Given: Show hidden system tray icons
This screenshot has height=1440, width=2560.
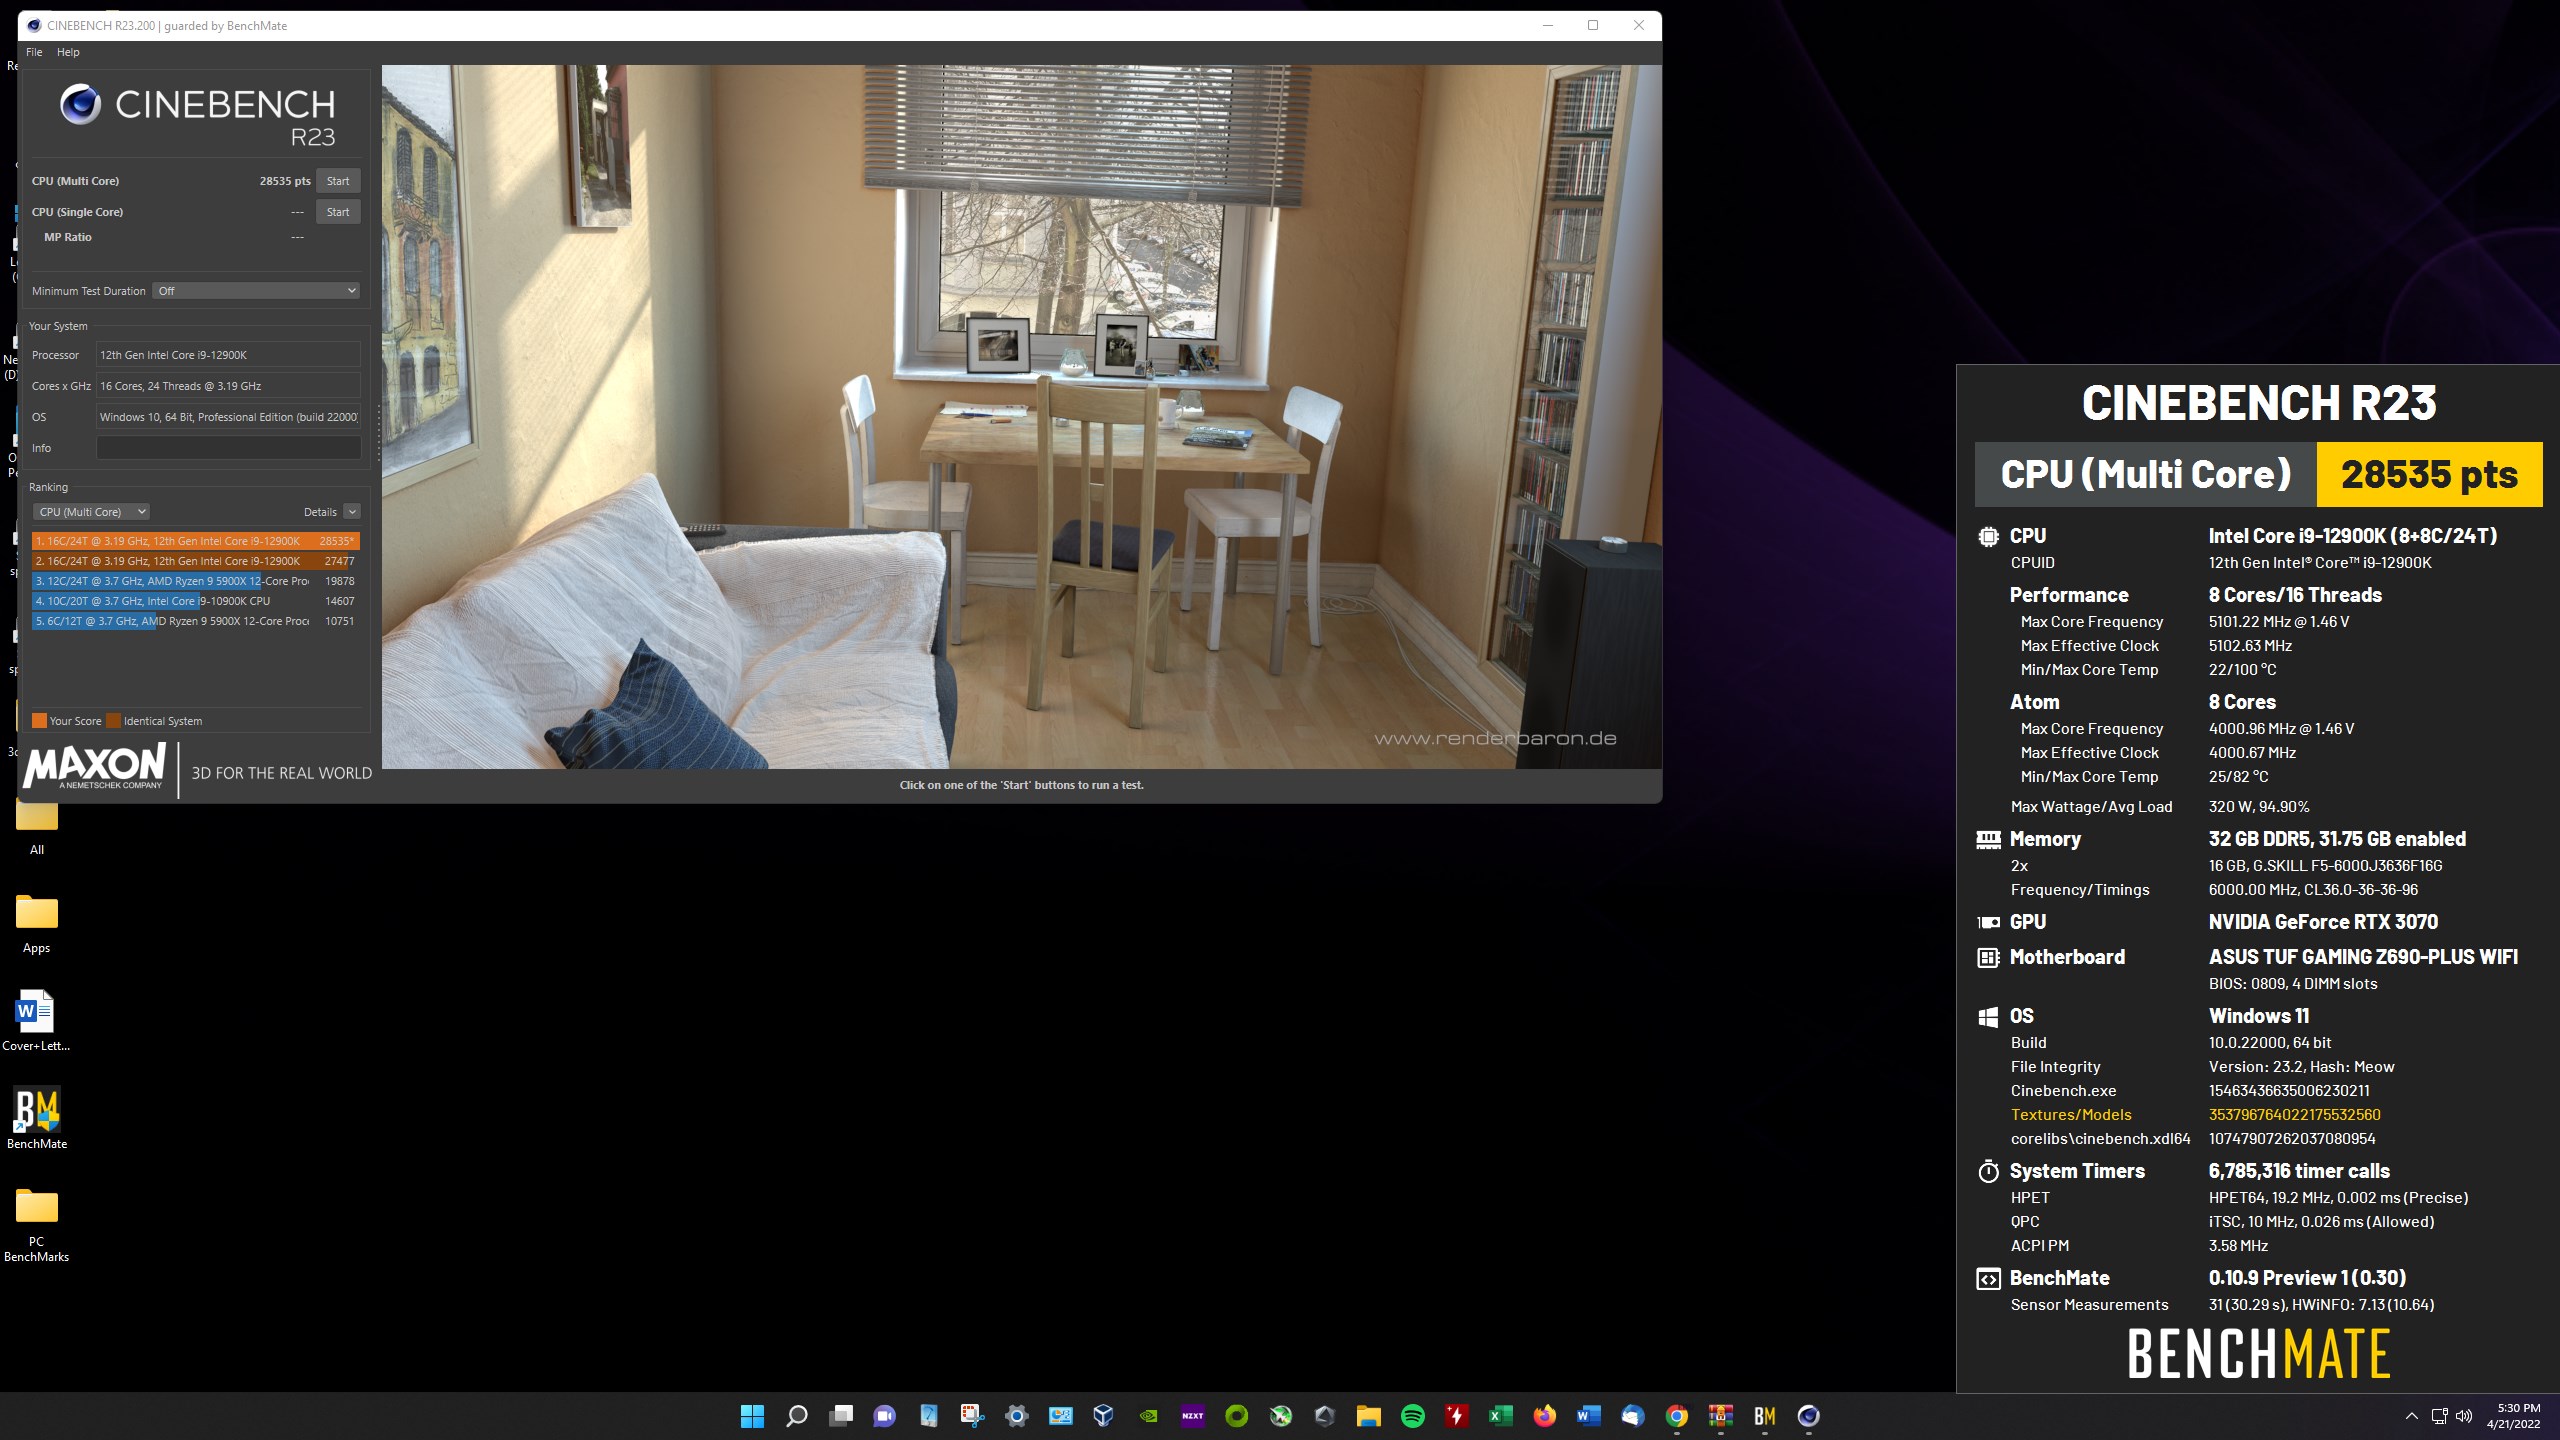Looking at the screenshot, I should click(2411, 1416).
